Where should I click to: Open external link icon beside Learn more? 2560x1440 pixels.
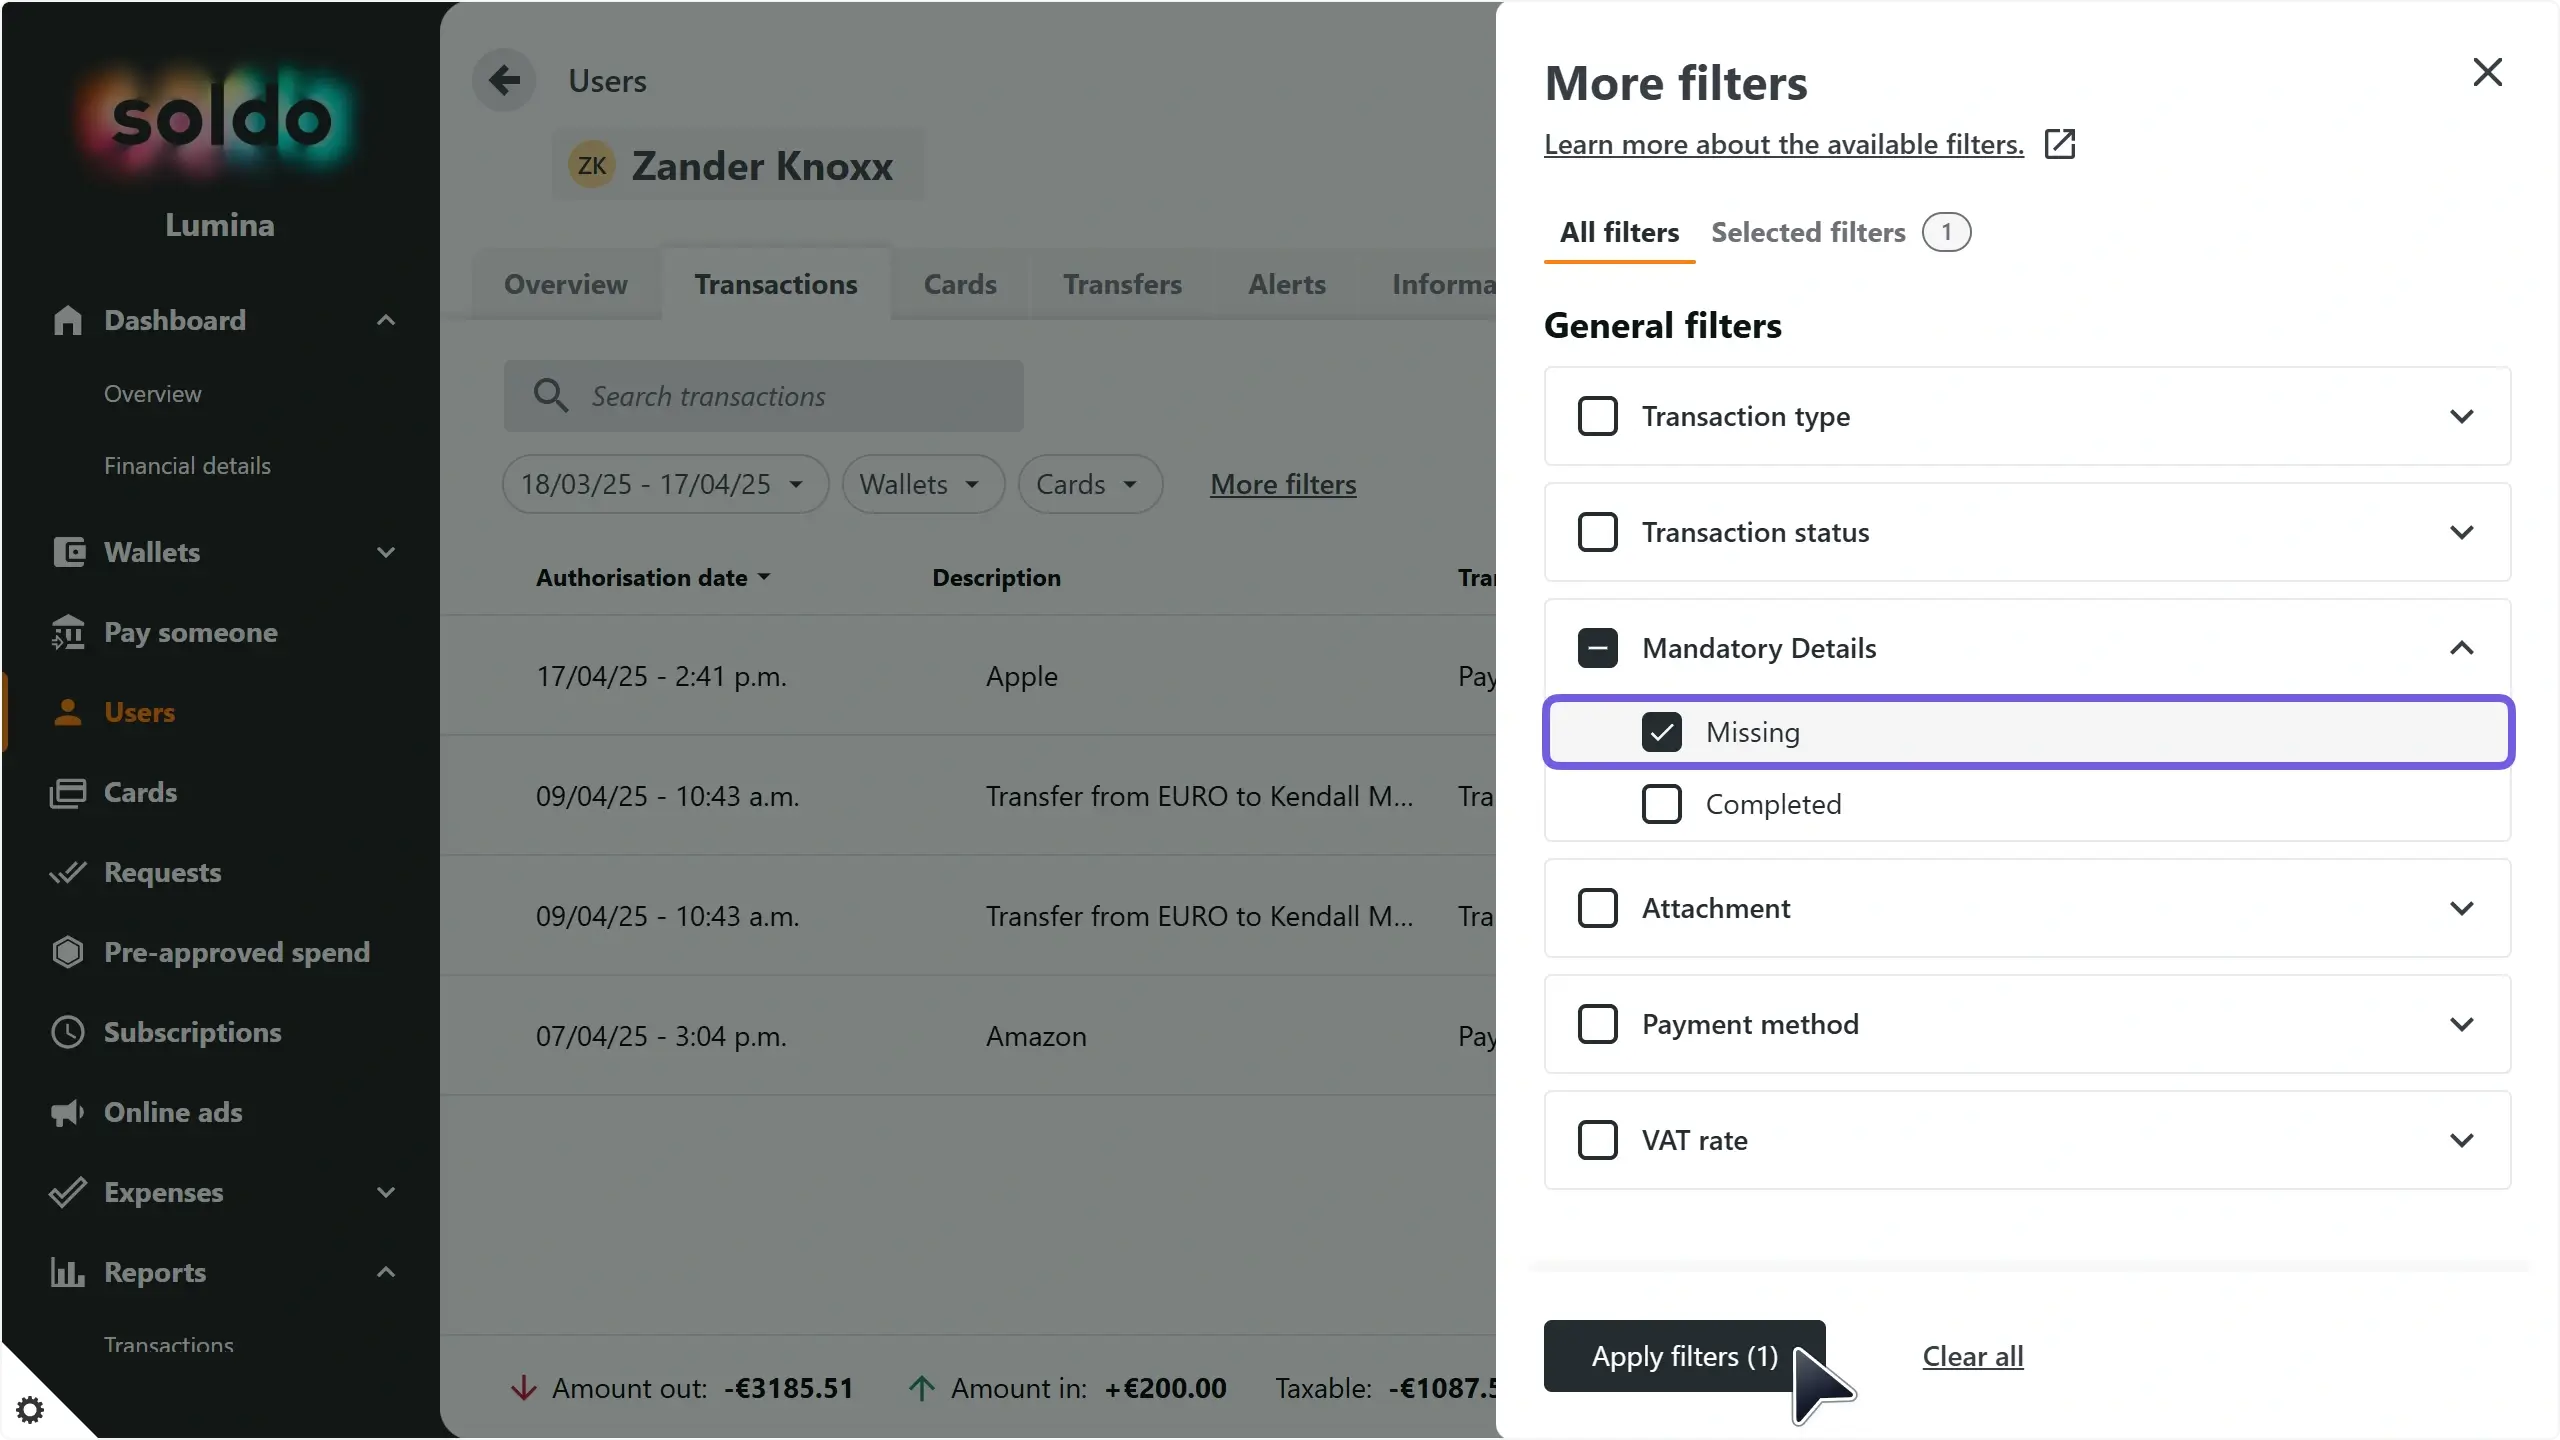click(2060, 144)
